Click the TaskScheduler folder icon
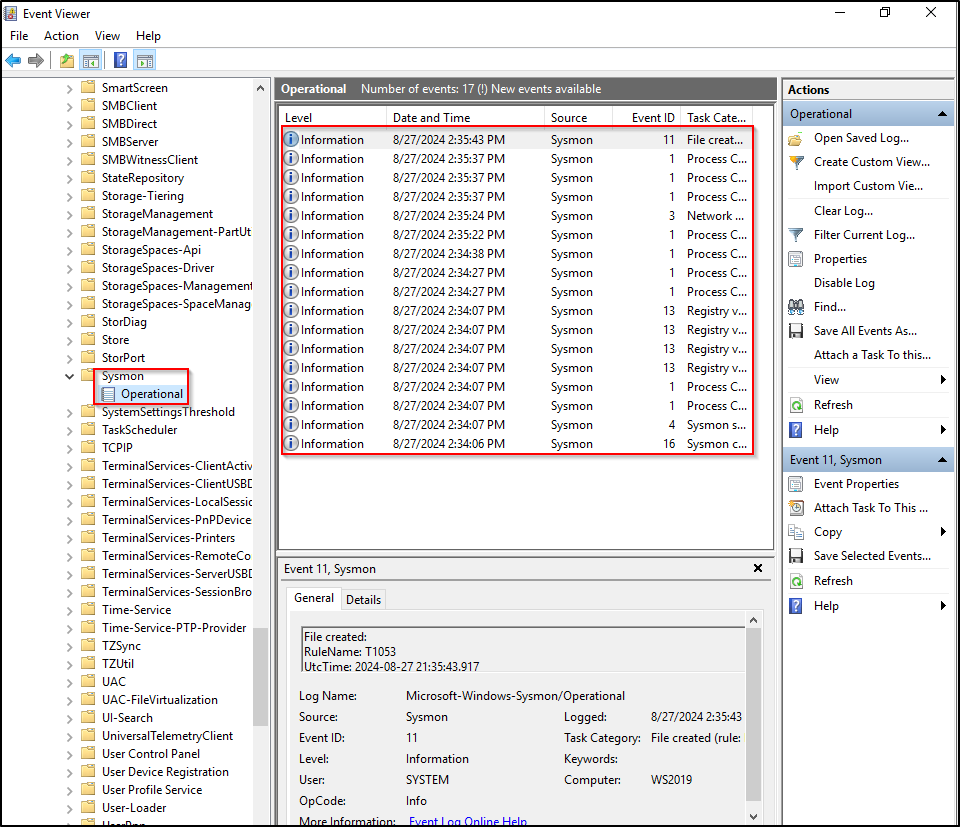 tap(89, 430)
